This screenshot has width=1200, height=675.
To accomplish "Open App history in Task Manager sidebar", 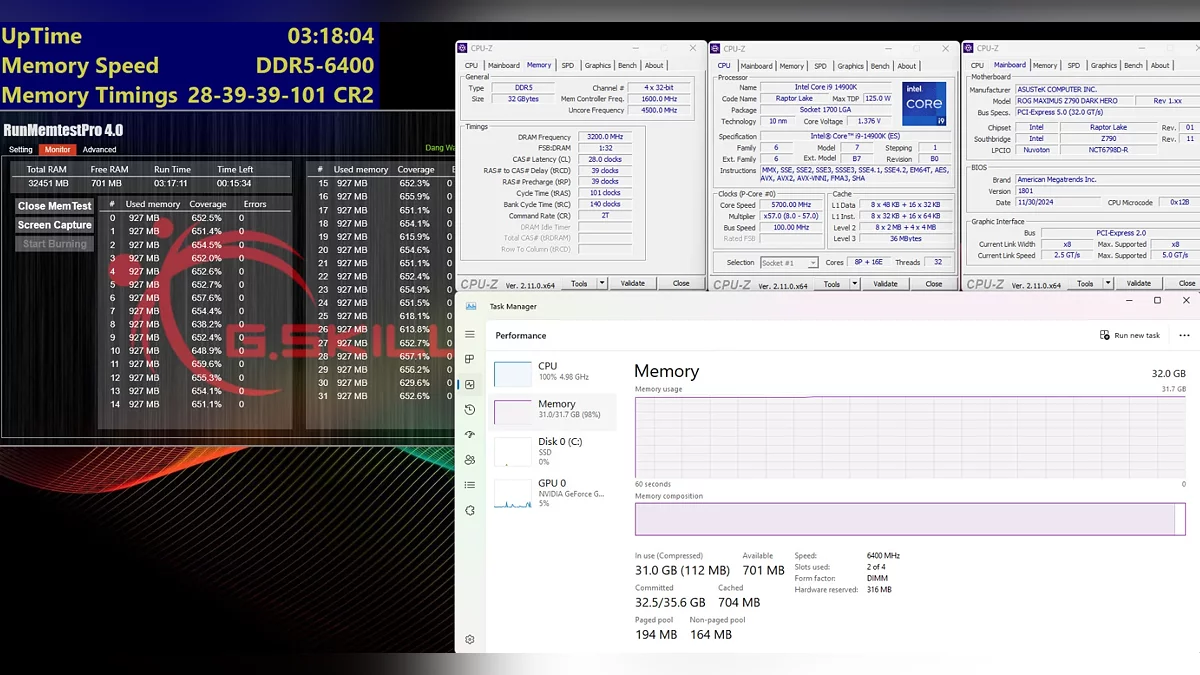I will [470, 410].
